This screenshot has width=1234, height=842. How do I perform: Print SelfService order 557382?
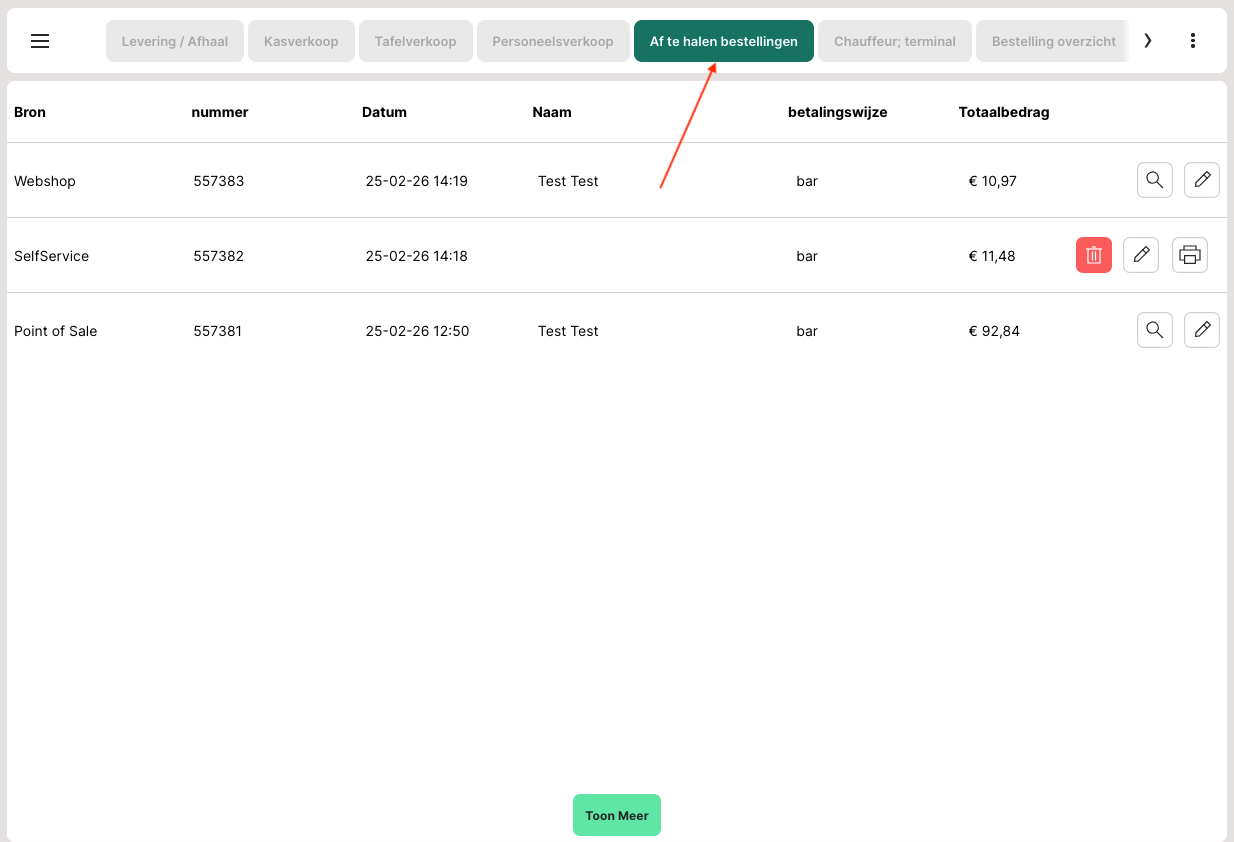(x=1189, y=255)
